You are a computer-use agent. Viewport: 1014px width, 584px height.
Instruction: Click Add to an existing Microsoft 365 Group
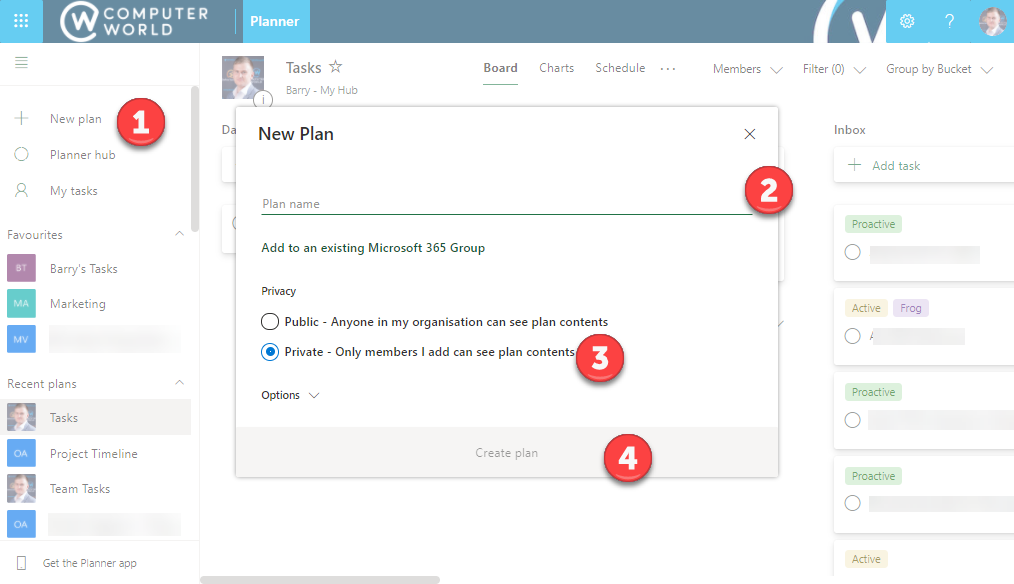373,246
